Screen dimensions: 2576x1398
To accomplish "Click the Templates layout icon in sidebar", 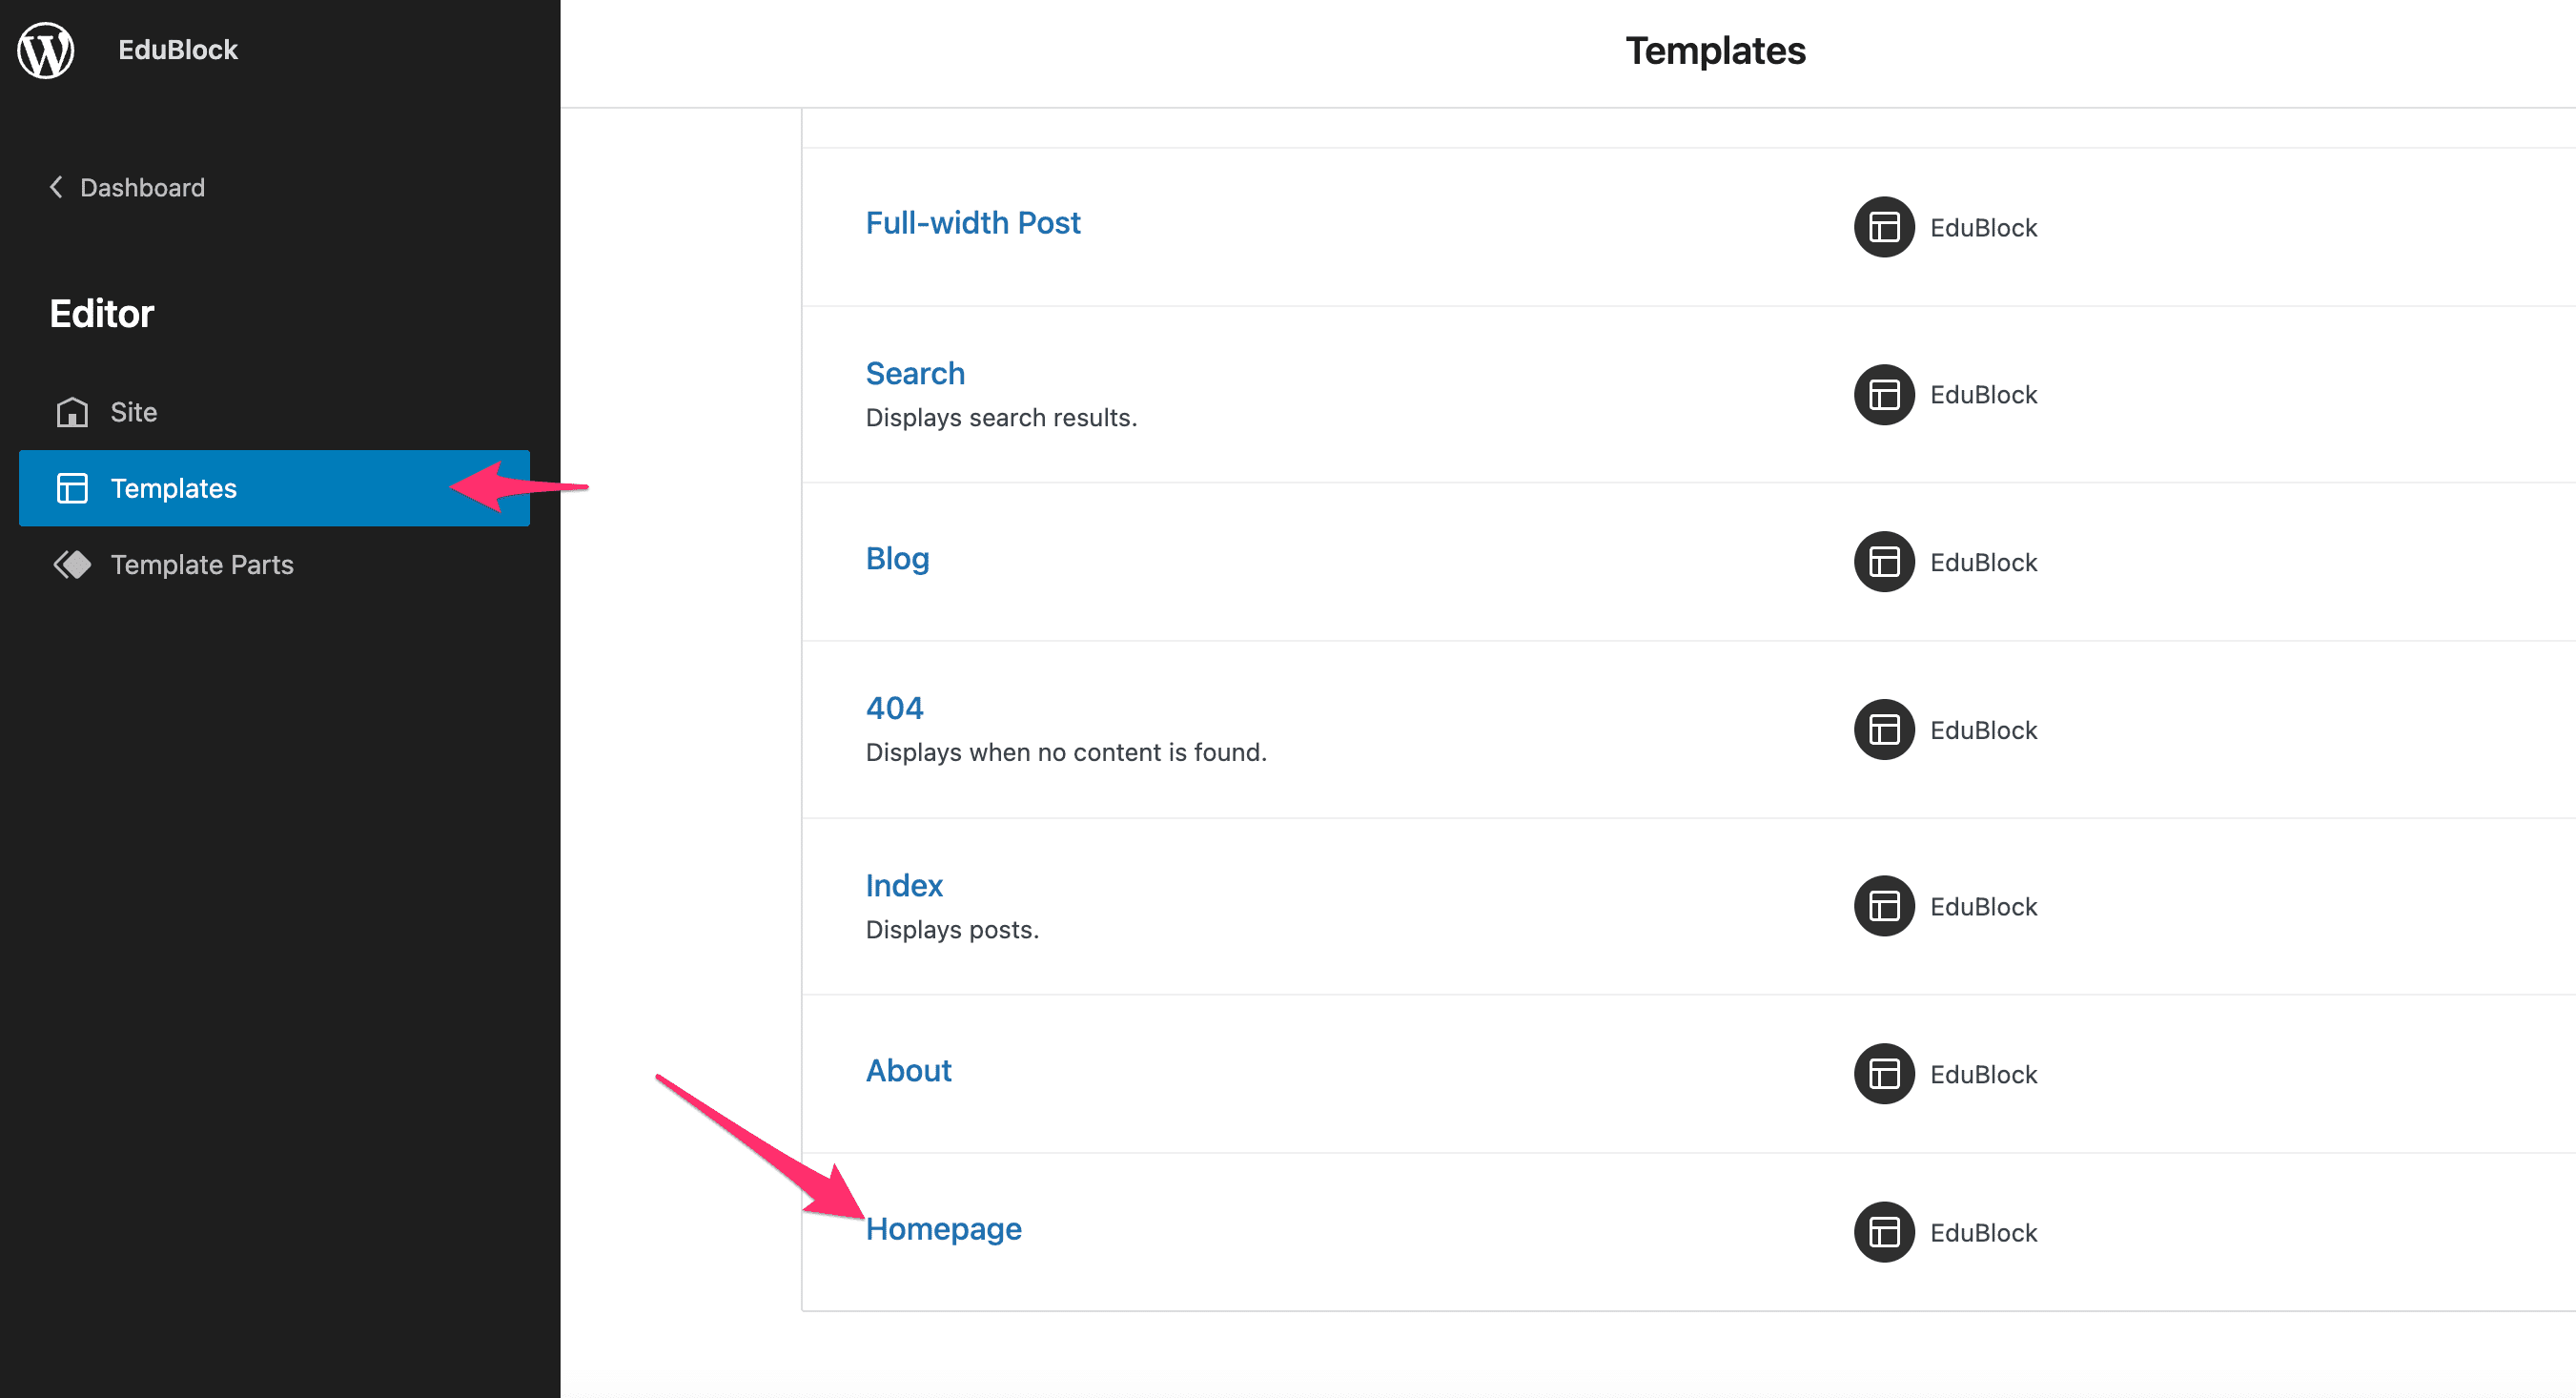I will pos(72,488).
